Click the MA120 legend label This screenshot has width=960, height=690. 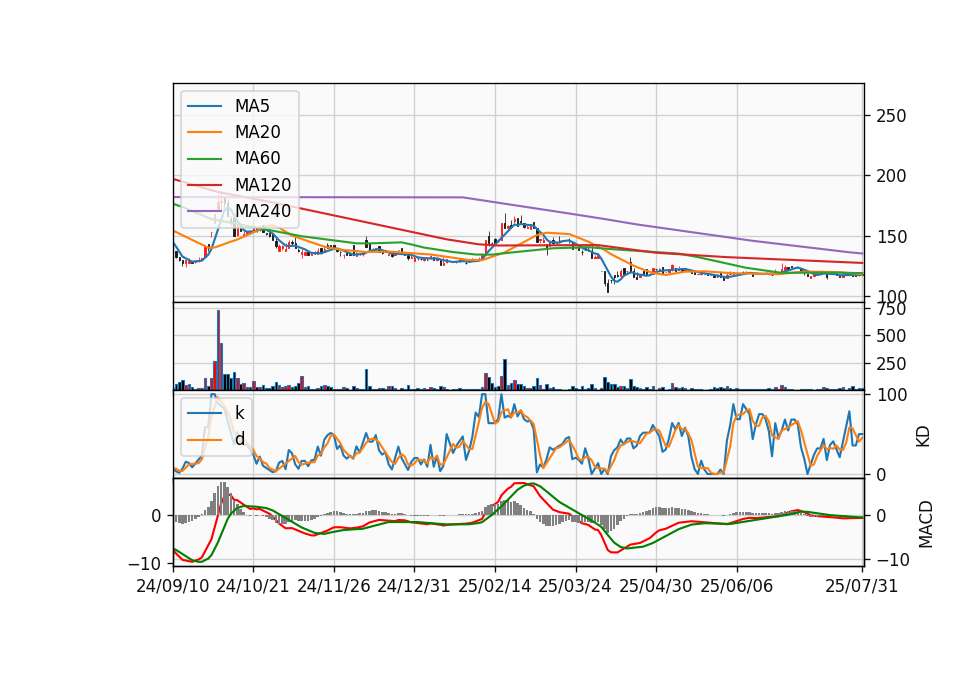[263, 184]
